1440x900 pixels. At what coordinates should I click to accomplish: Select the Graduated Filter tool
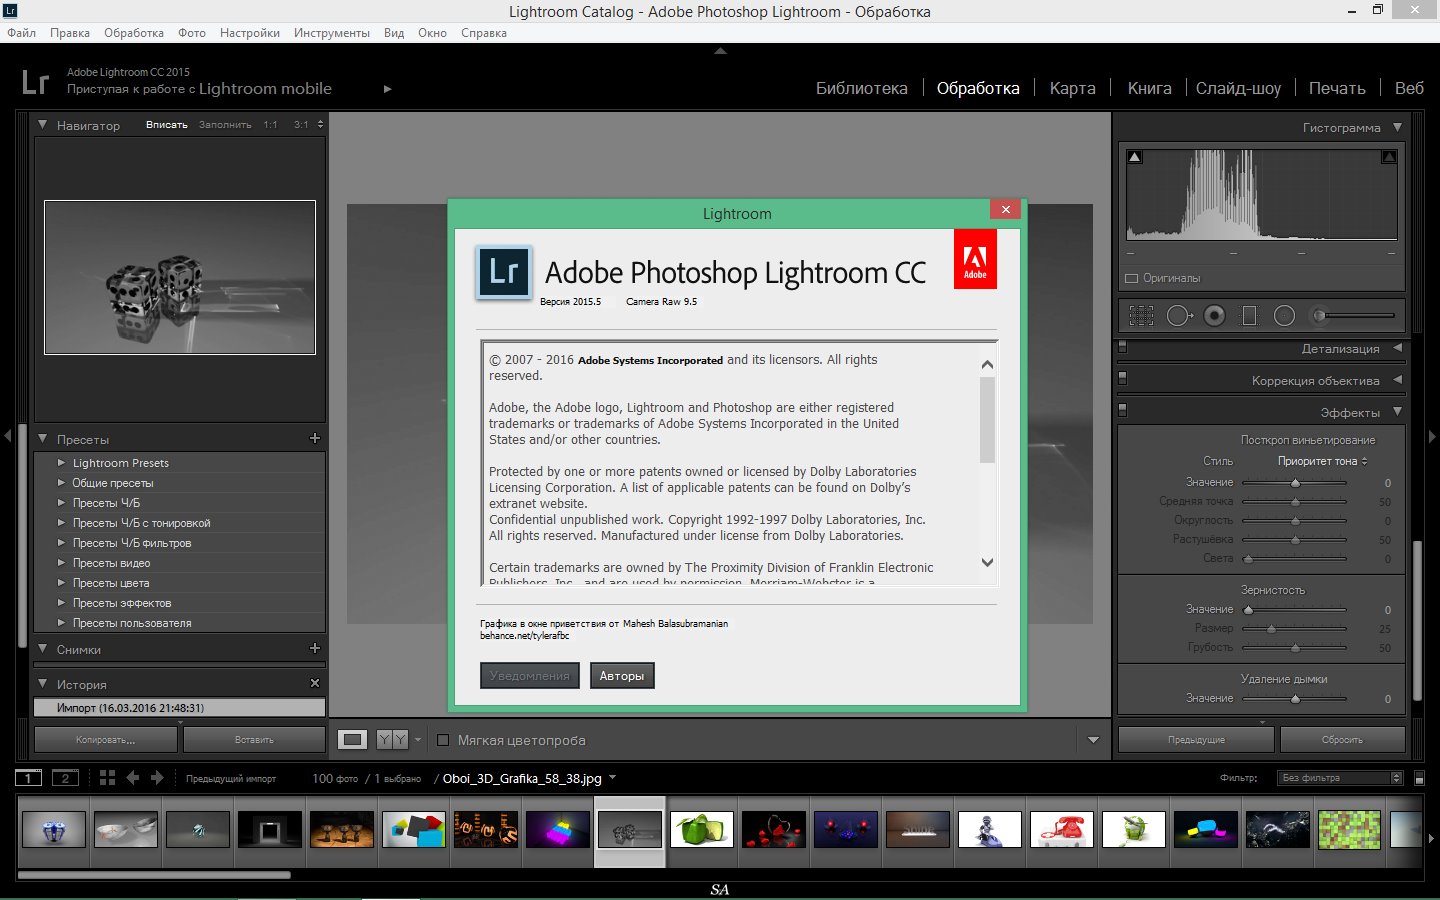(x=1249, y=316)
